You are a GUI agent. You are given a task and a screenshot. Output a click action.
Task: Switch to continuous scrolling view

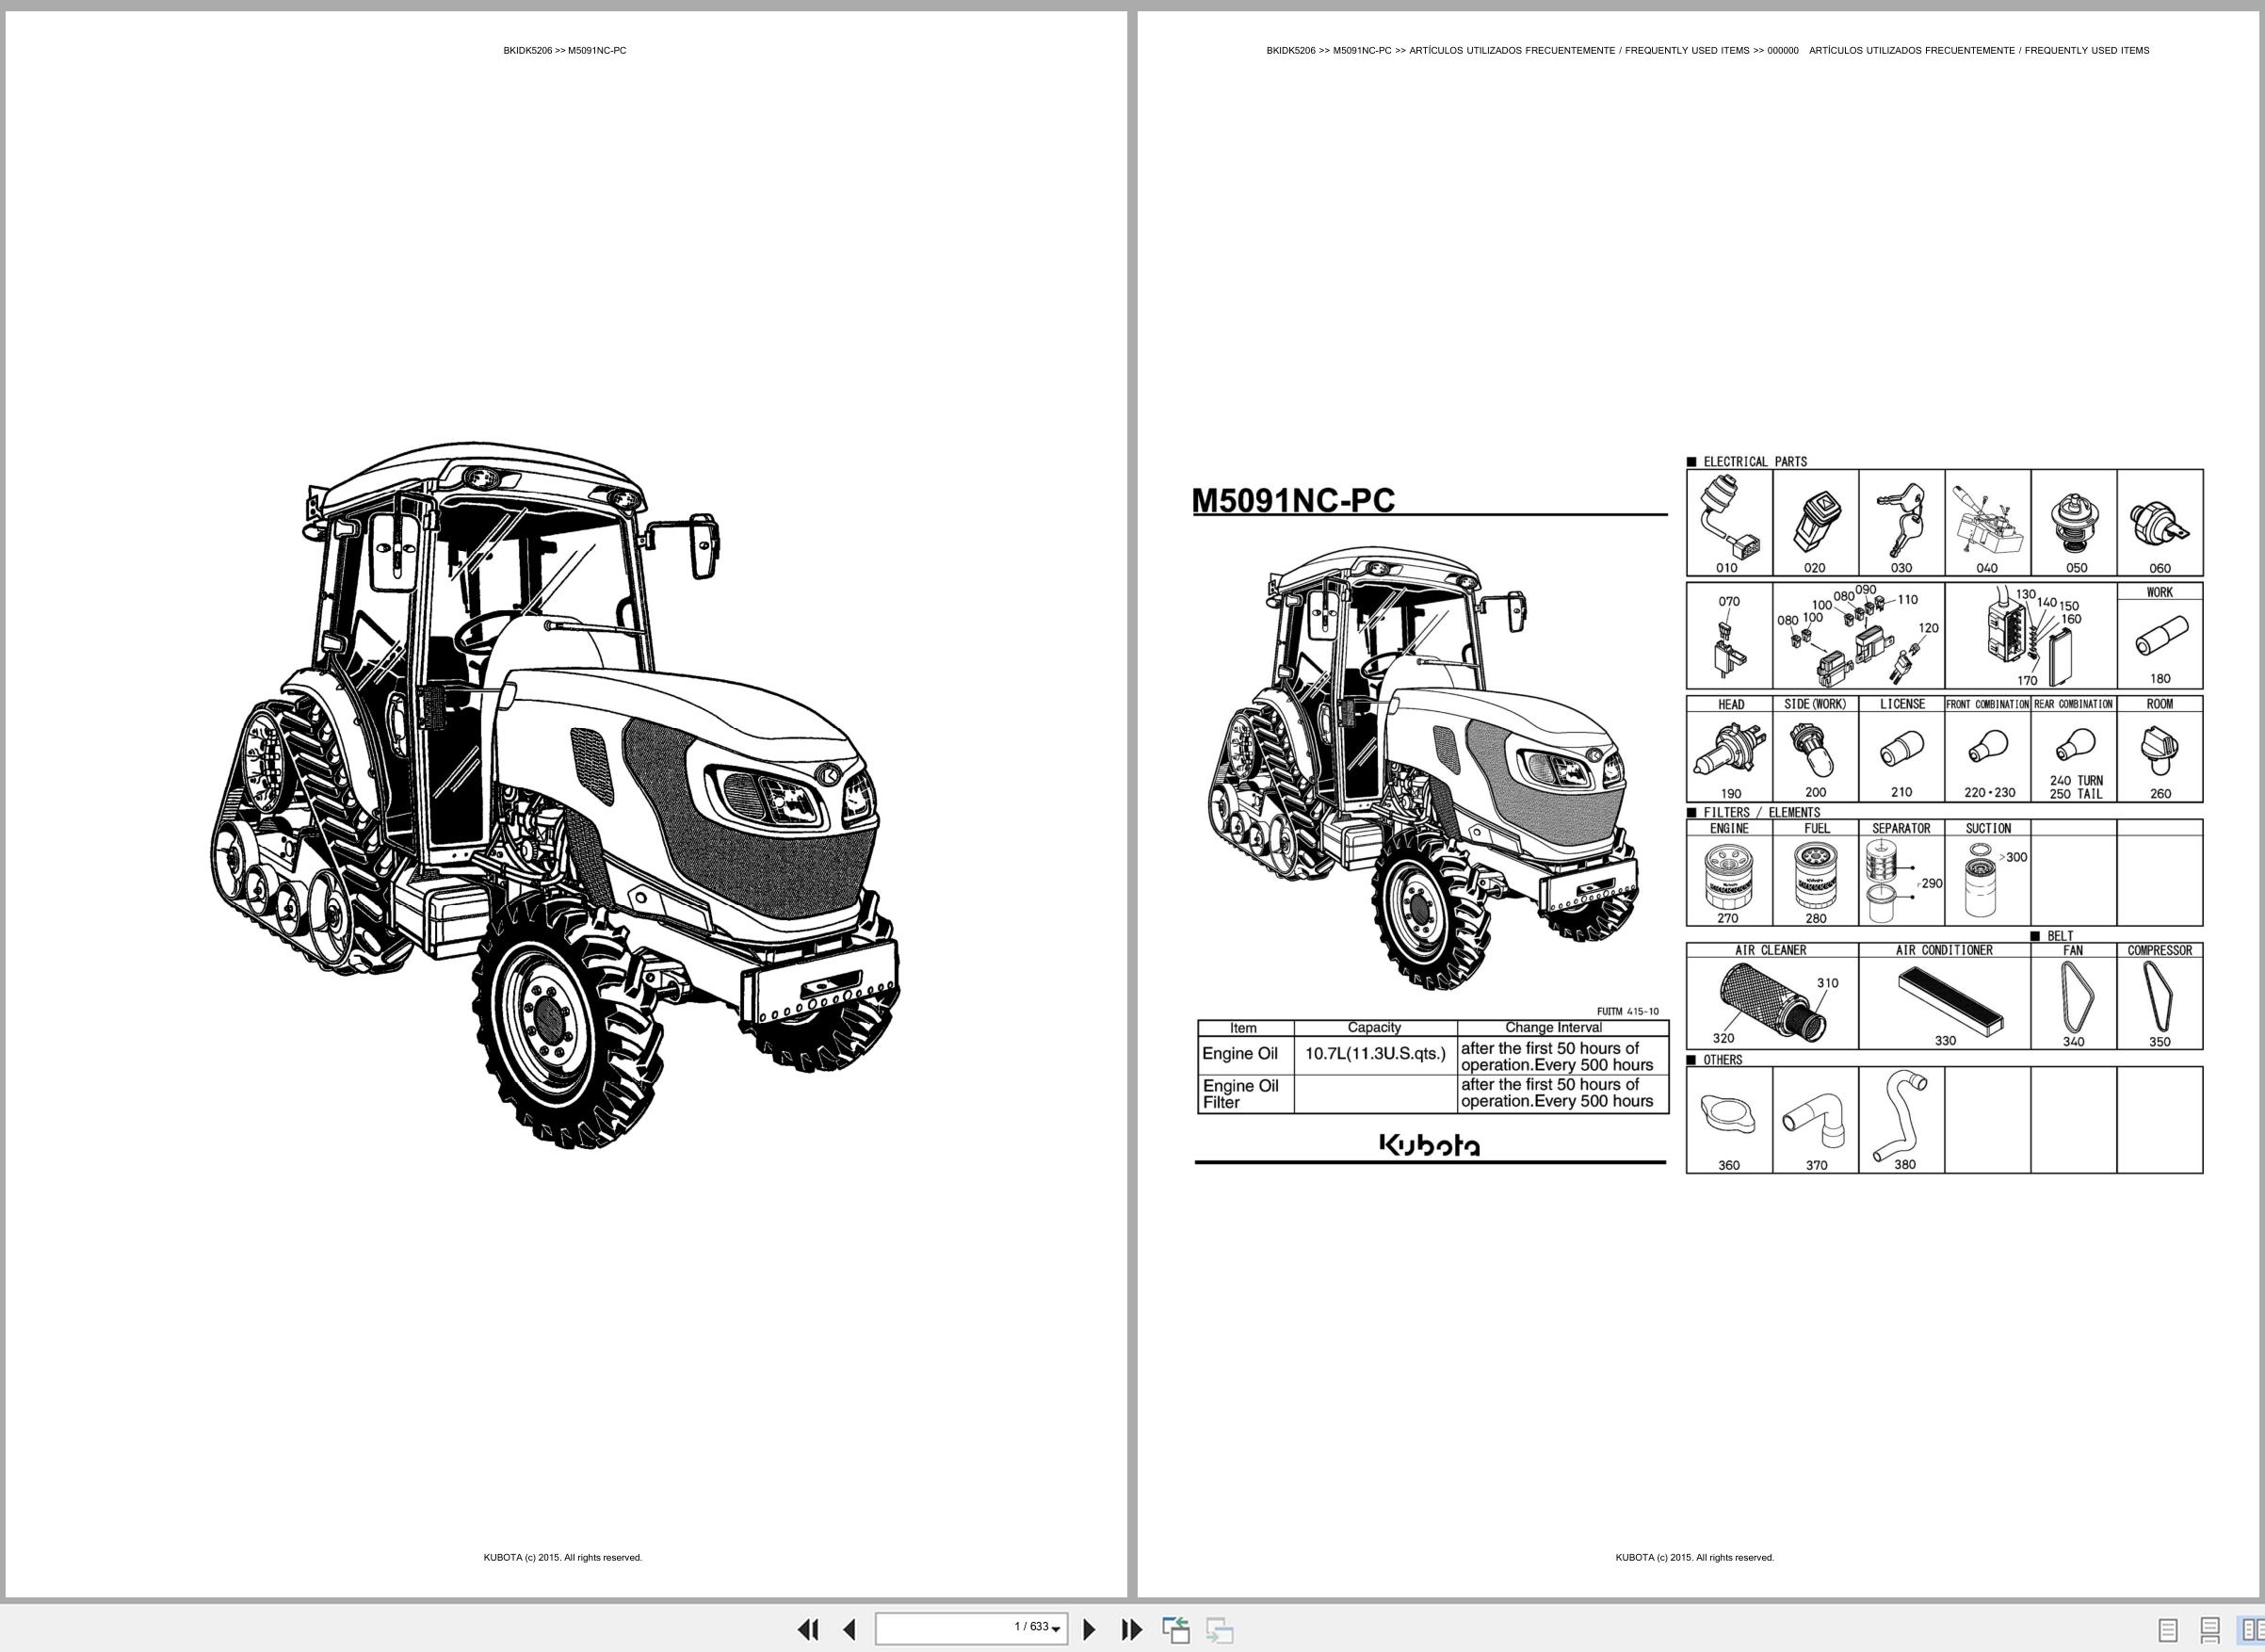pyautogui.click(x=2210, y=1630)
